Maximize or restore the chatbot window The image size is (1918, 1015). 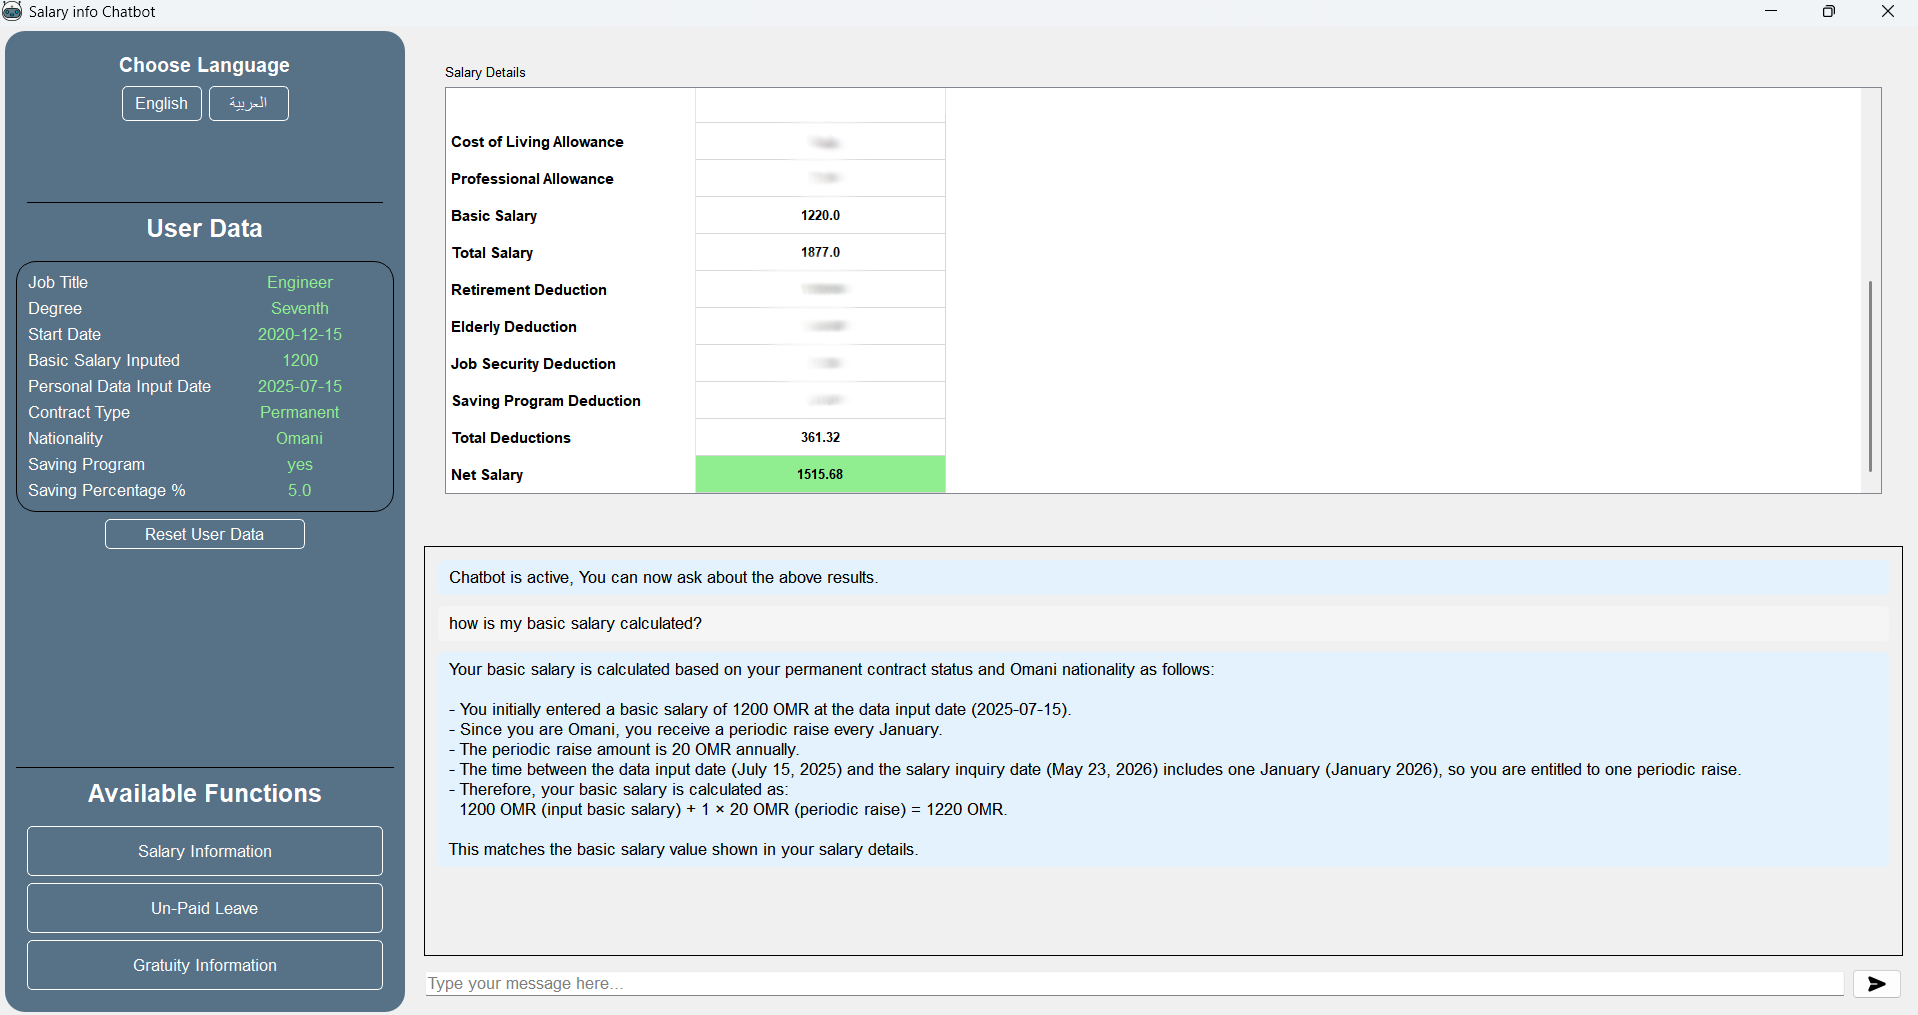(1829, 12)
